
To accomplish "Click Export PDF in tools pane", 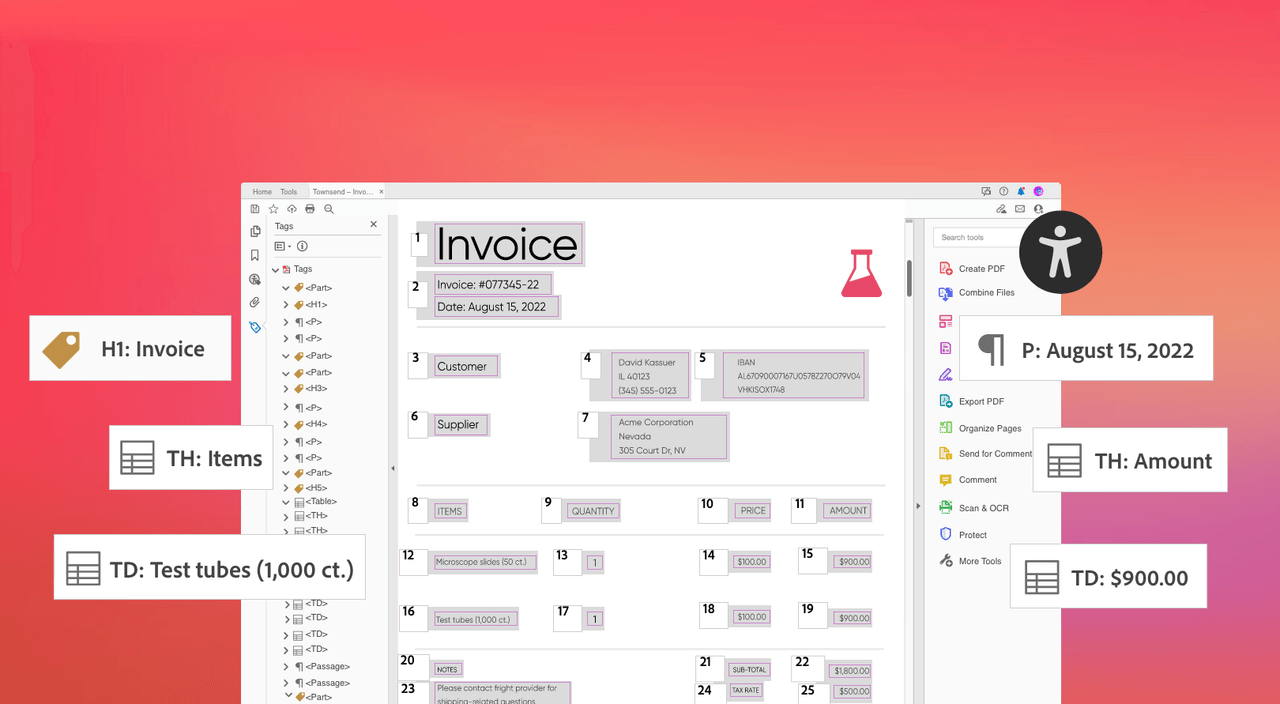I will click(980, 401).
